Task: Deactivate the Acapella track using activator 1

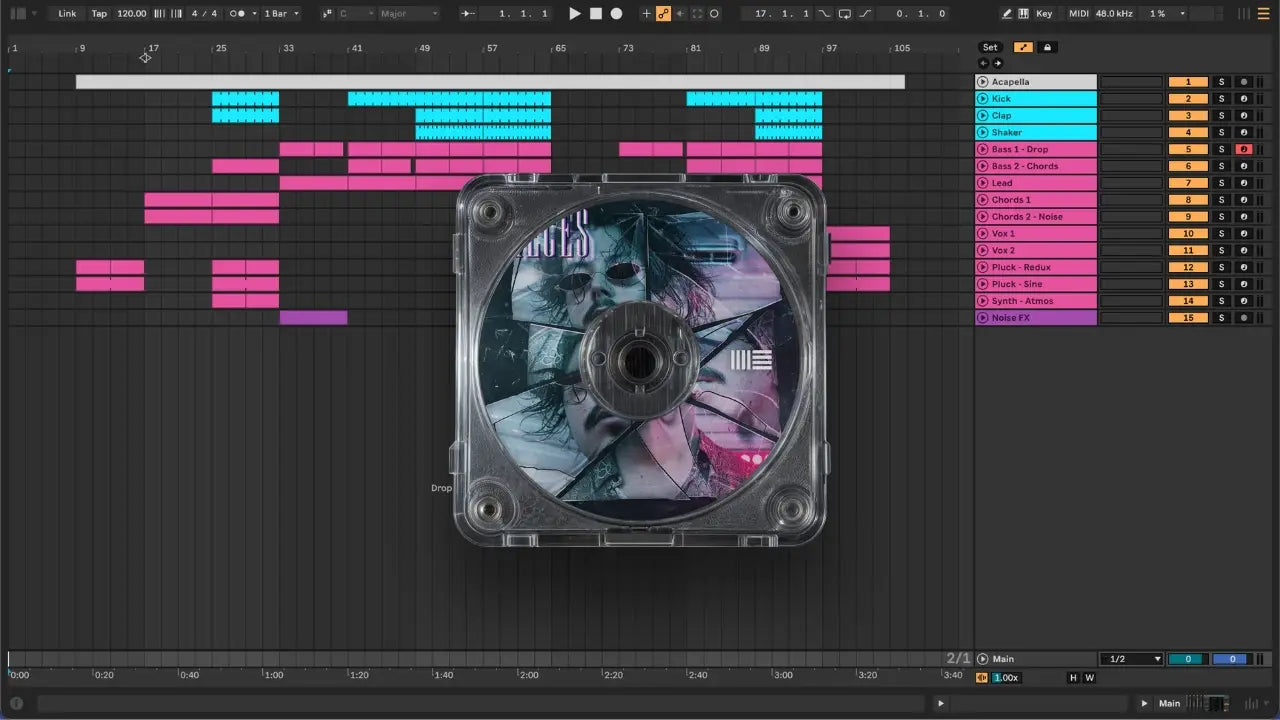Action: coord(1188,82)
